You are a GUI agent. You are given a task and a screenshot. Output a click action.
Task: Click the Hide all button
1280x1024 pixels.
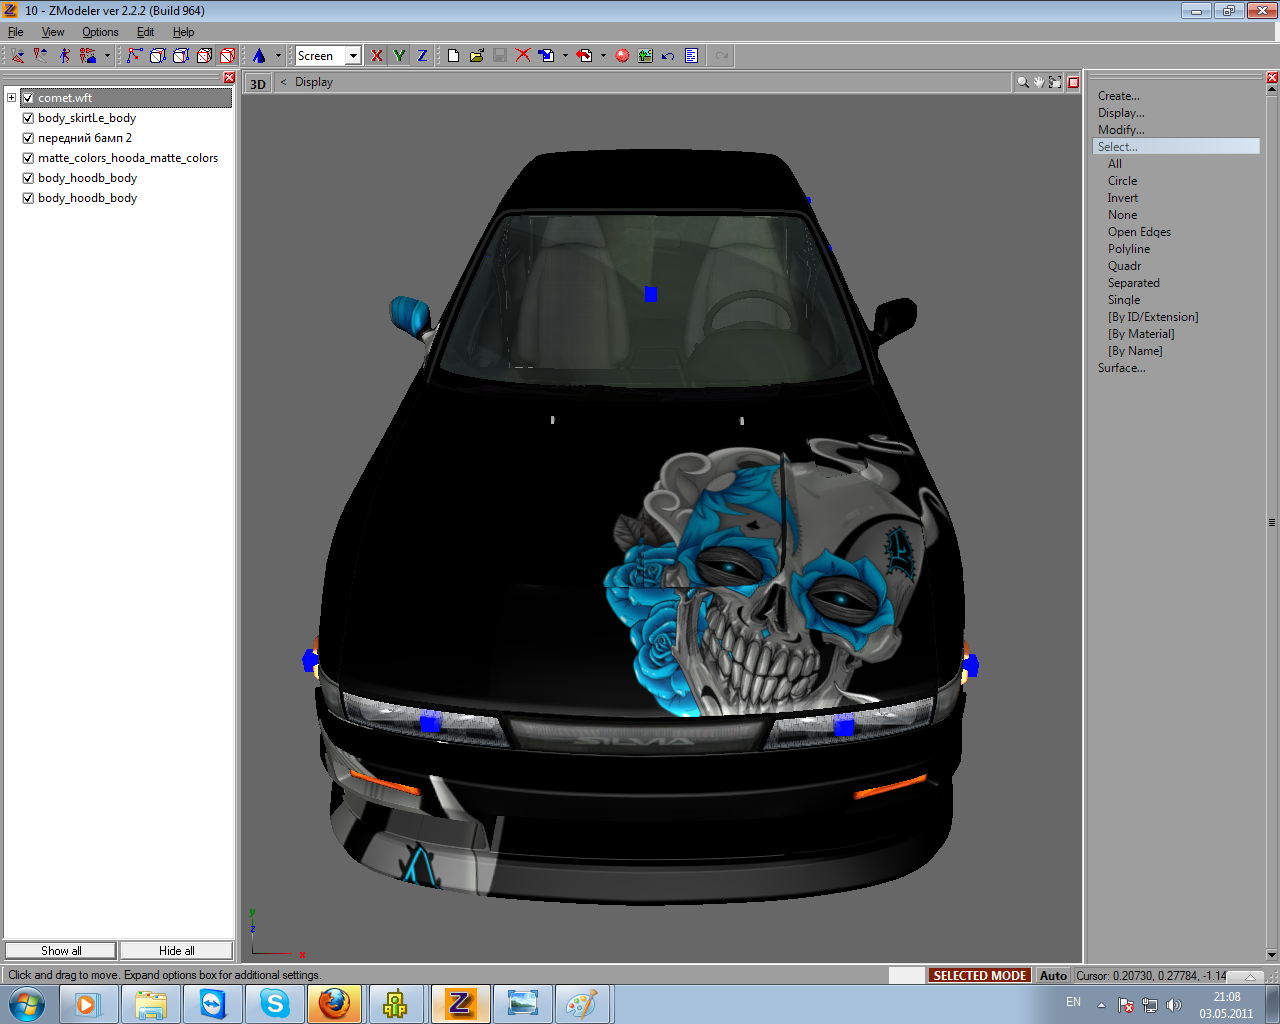coord(176,951)
